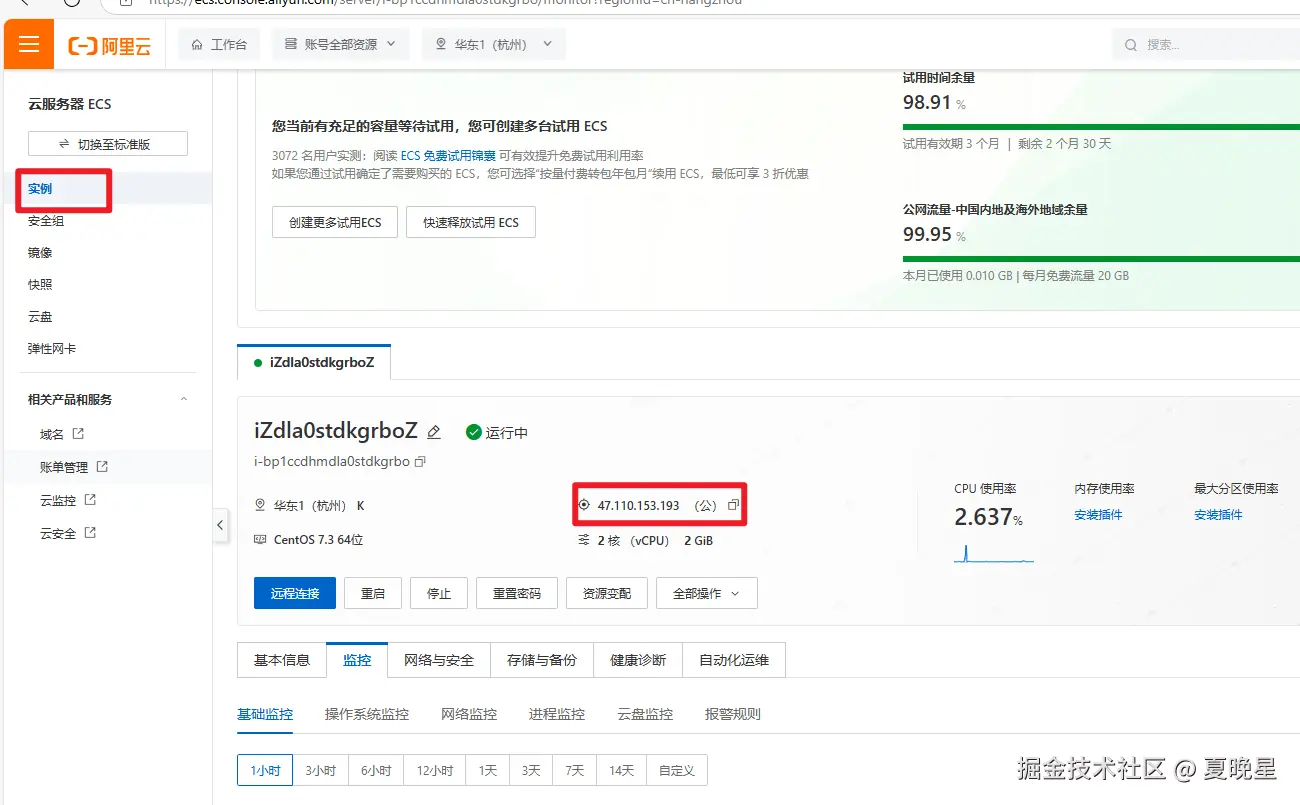Image resolution: width=1300 pixels, height=805 pixels.
Task: Collapse the 相关产品和服务 section
Action: pos(183,400)
